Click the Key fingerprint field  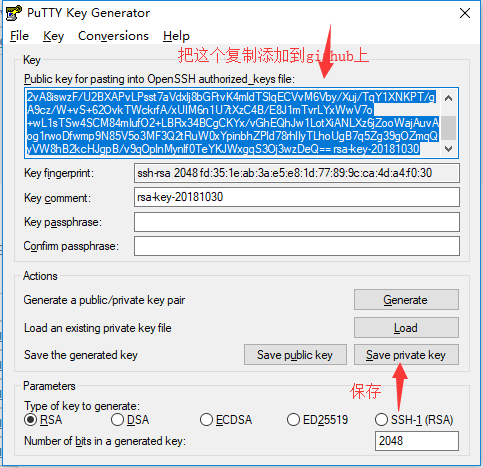tap(297, 173)
